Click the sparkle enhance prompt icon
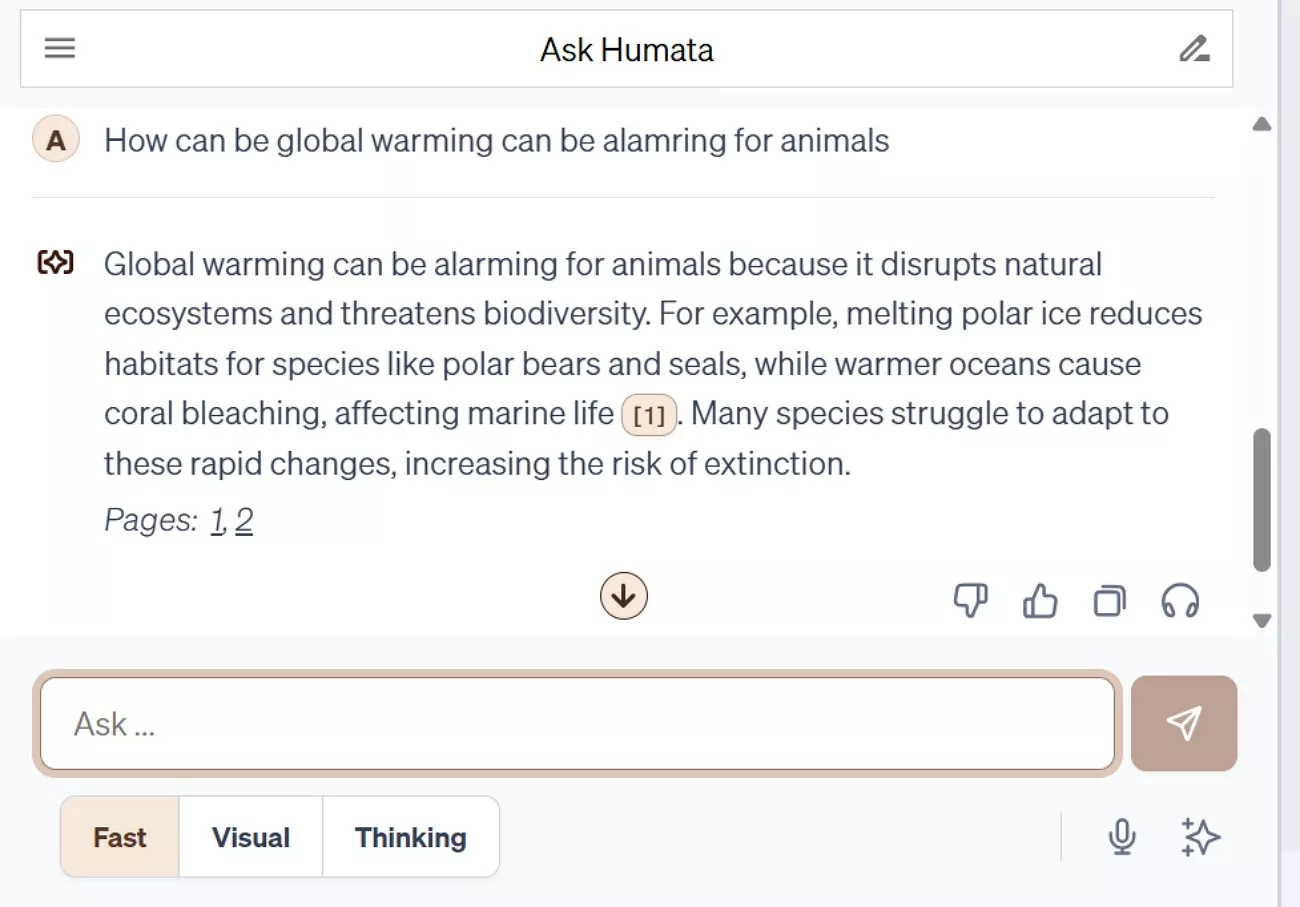Viewport: 1300px width, 907px height. pos(1200,837)
